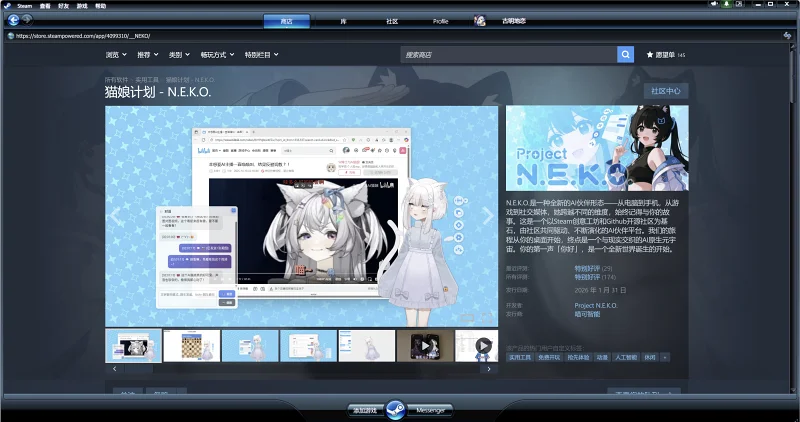800x422 pixels.
Task: Open the 游戏 menu
Action: 82,6
